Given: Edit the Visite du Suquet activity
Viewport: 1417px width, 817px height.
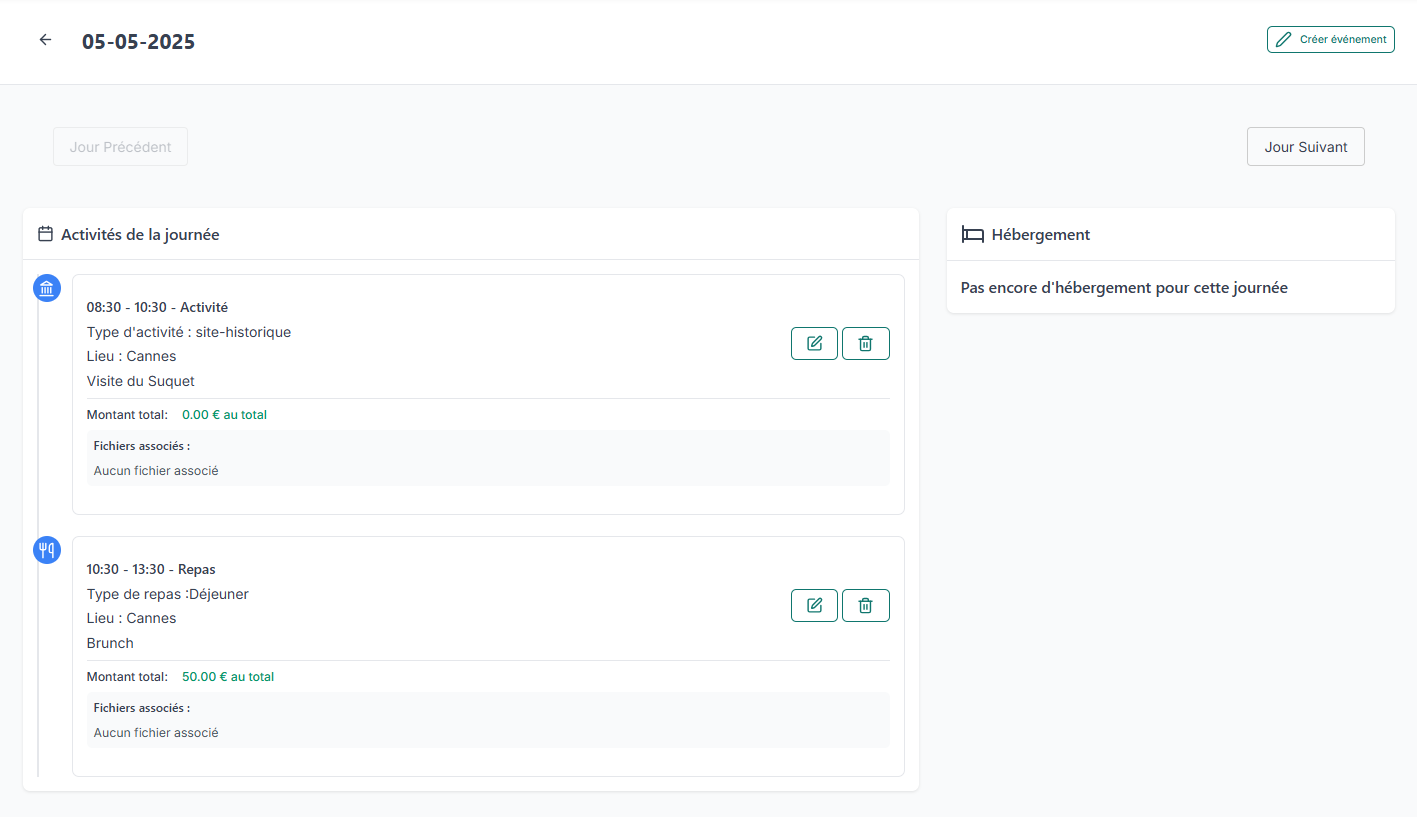Looking at the screenshot, I should pyautogui.click(x=814, y=343).
